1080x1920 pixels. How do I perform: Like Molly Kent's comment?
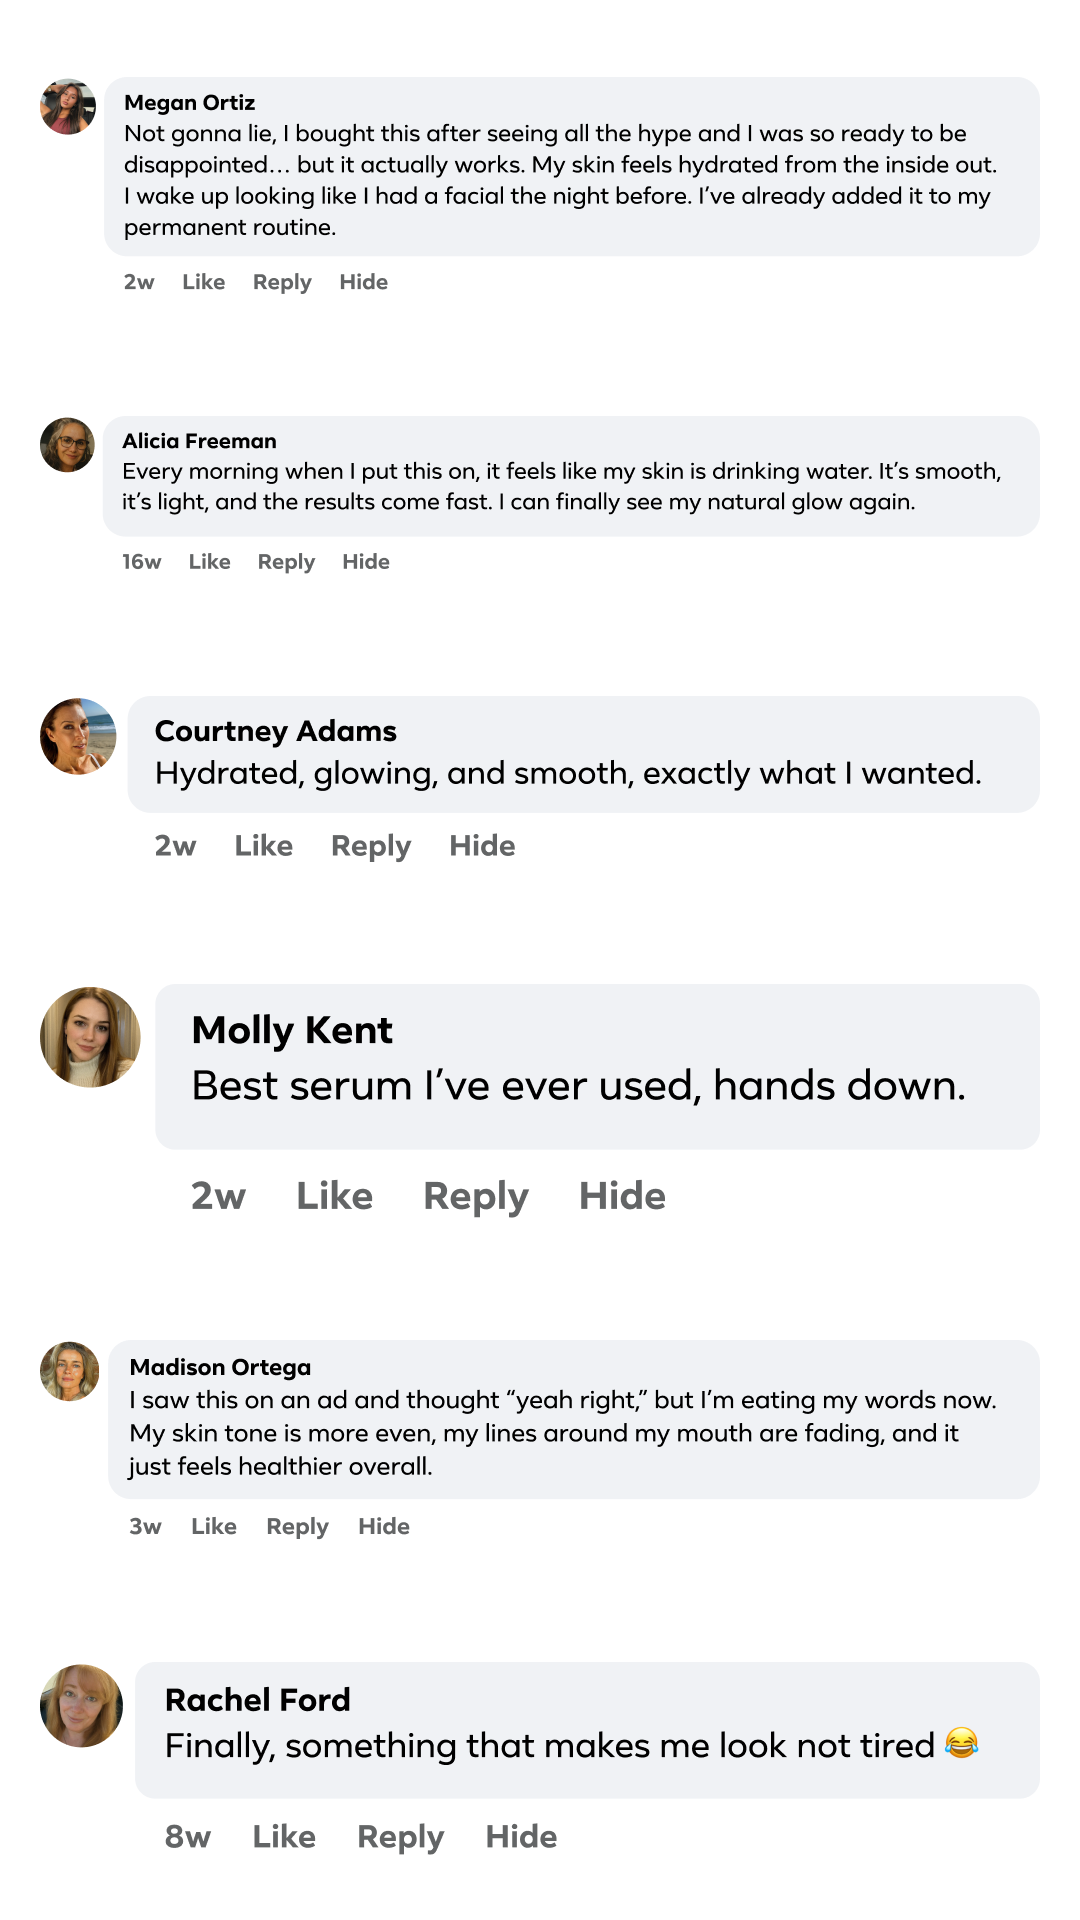pos(334,1196)
